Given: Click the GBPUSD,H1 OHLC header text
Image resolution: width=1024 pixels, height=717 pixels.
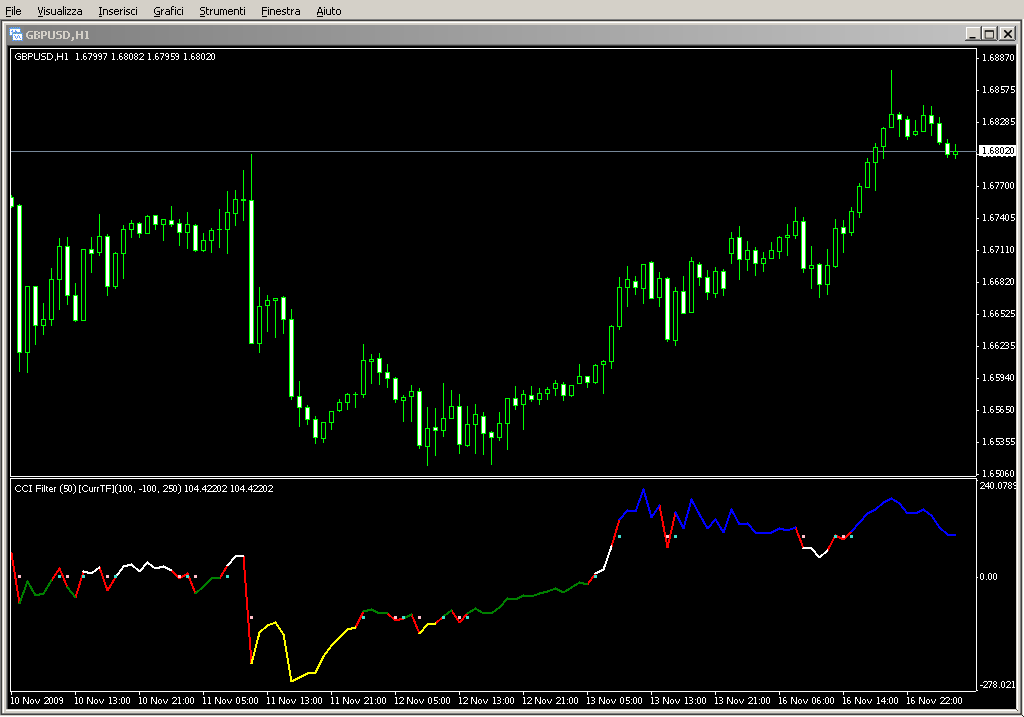Looking at the screenshot, I should [115, 57].
